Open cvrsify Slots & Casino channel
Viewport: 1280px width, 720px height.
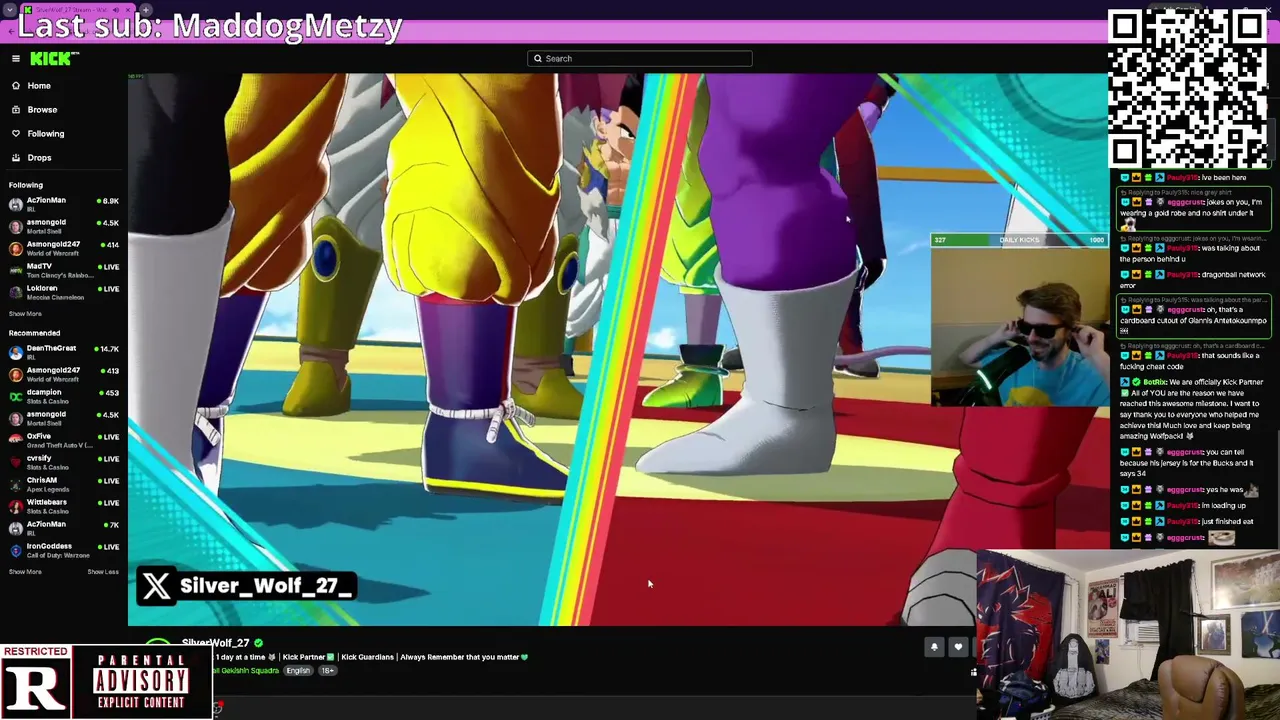click(x=64, y=462)
